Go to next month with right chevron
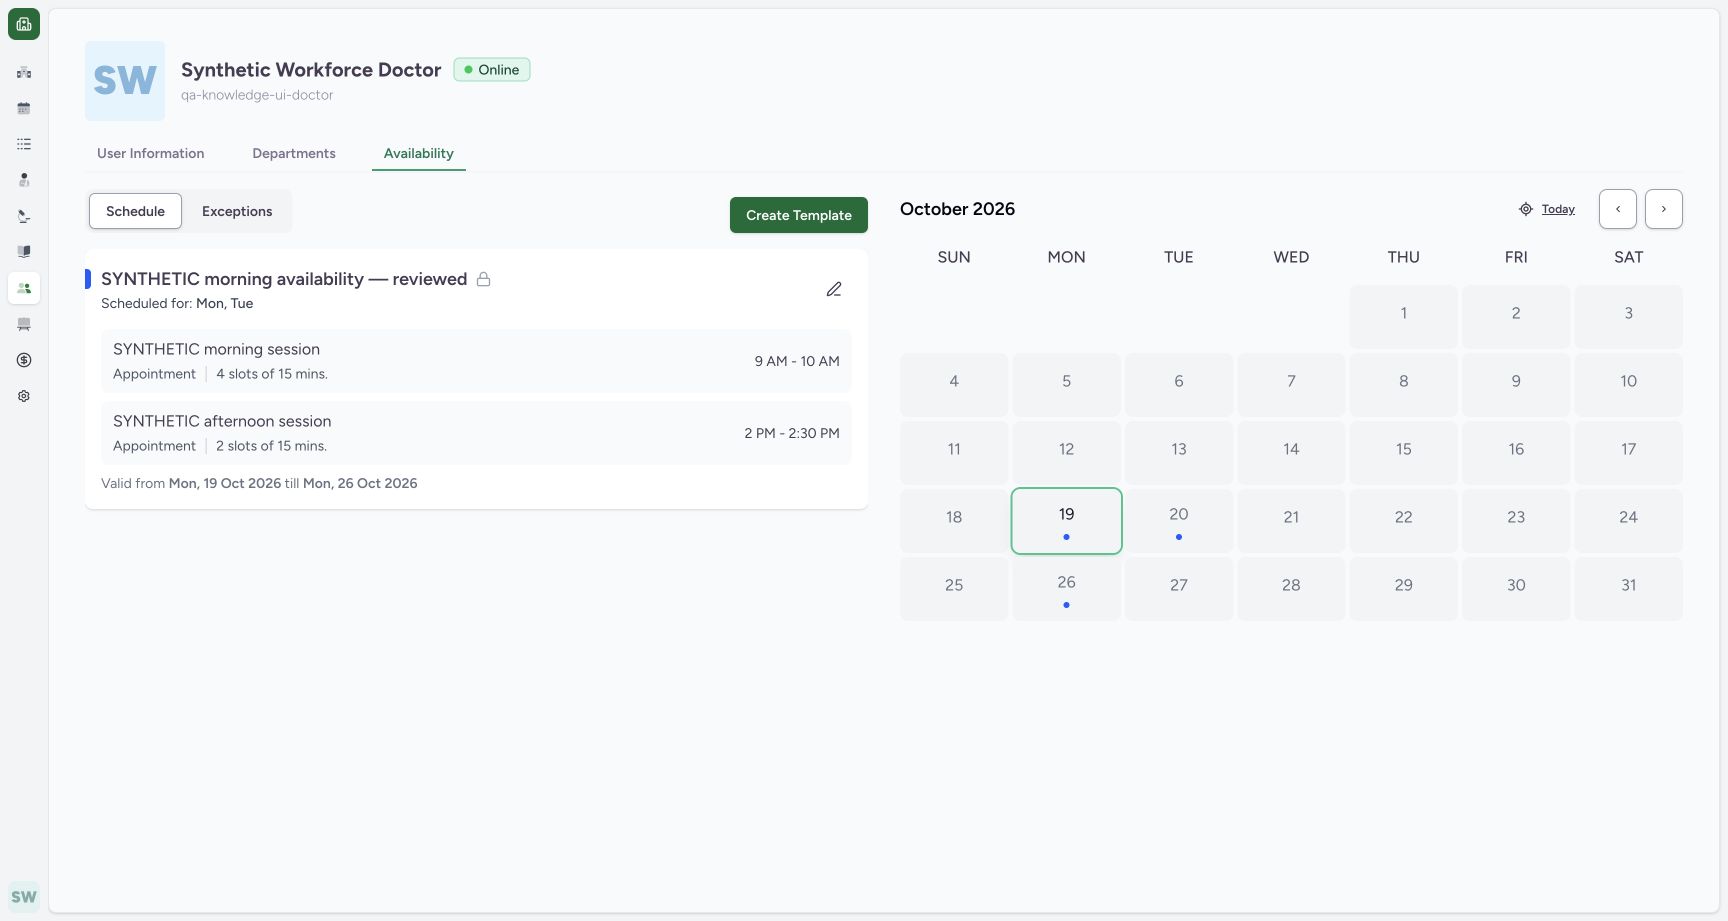Image resolution: width=1728 pixels, height=921 pixels. point(1664,209)
